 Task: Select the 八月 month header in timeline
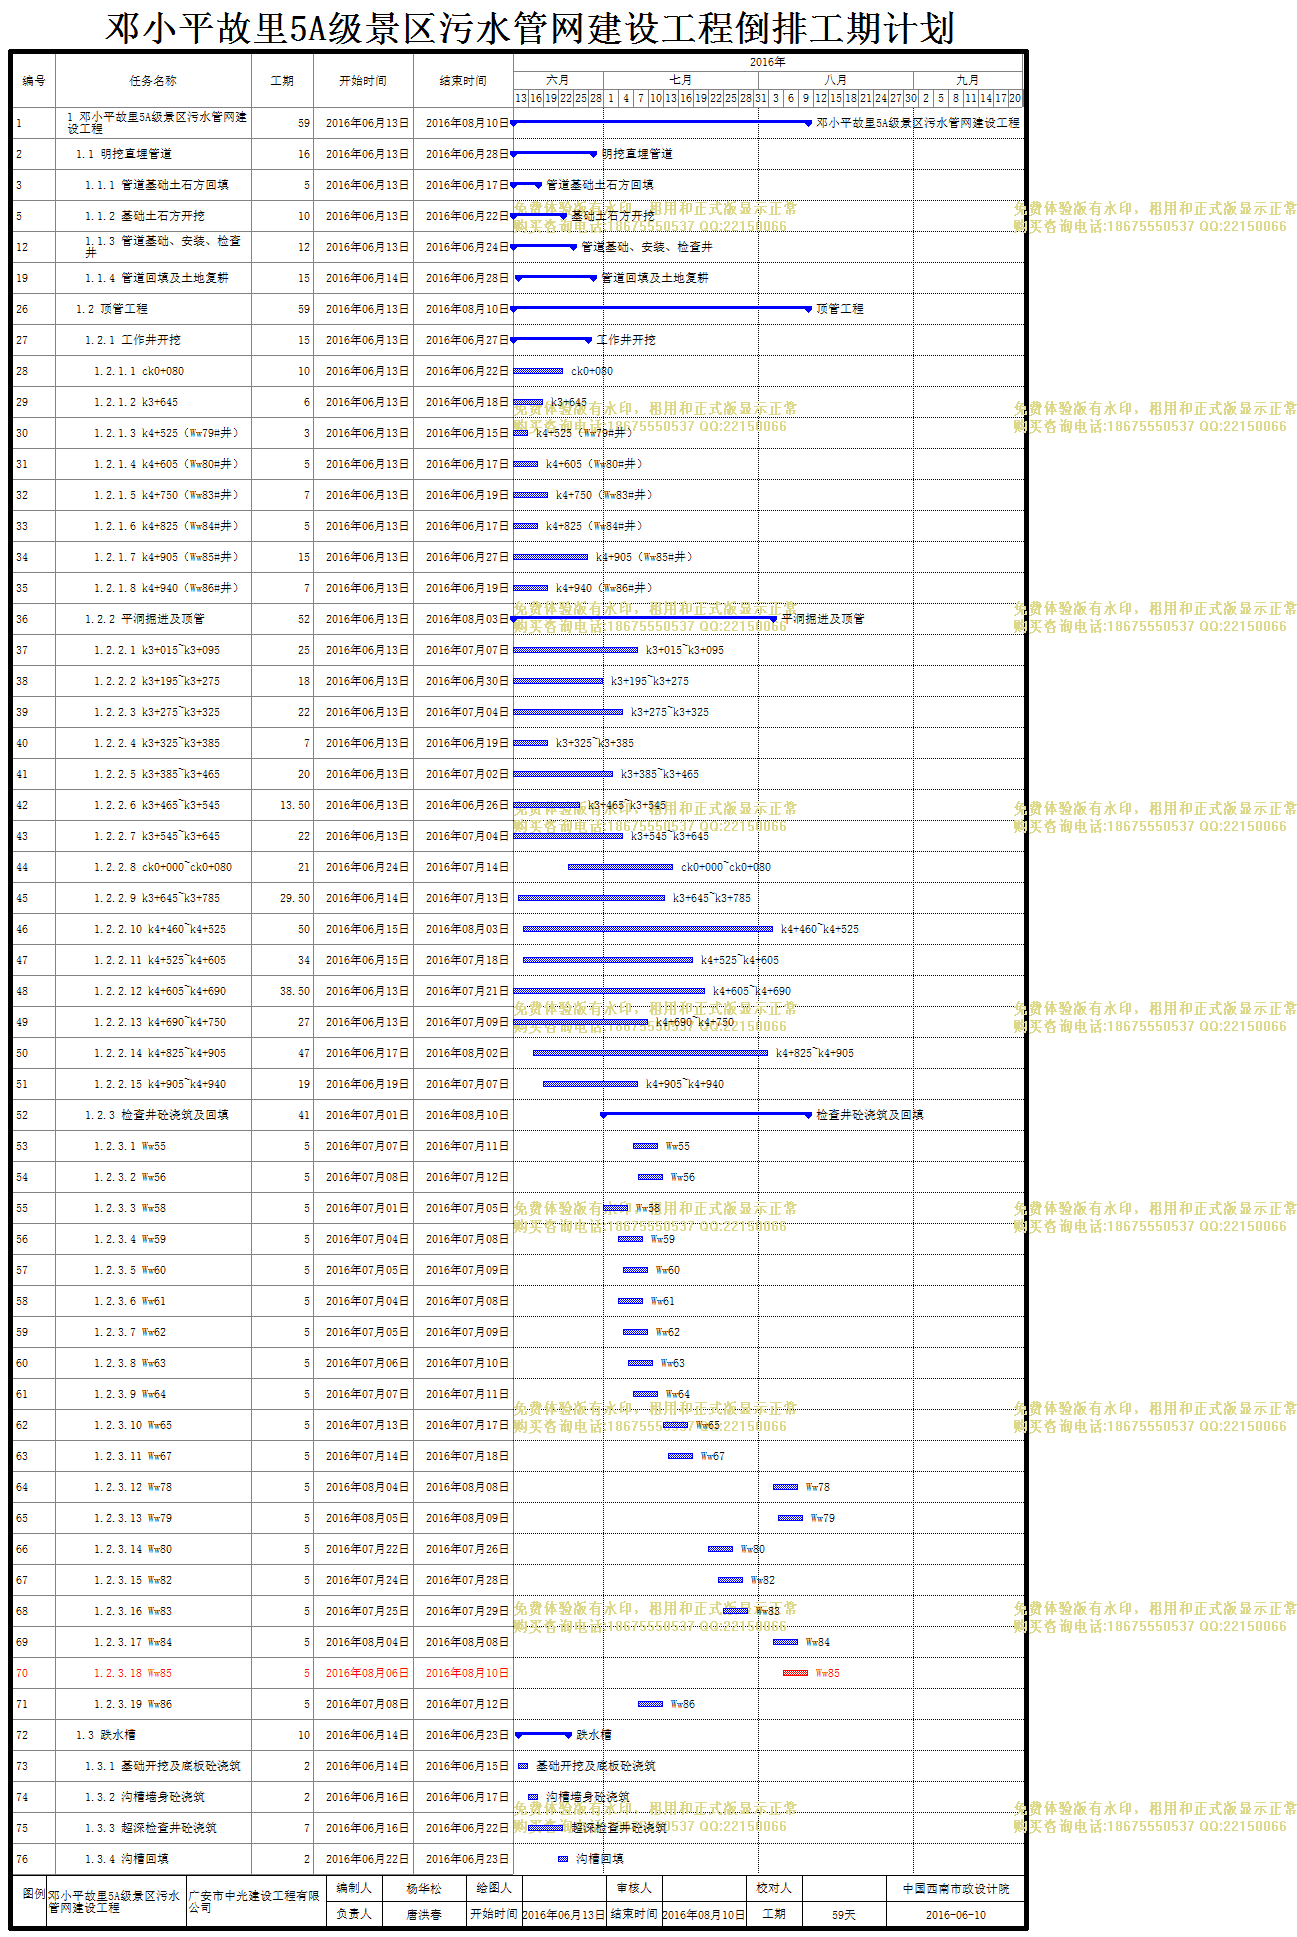click(836, 80)
